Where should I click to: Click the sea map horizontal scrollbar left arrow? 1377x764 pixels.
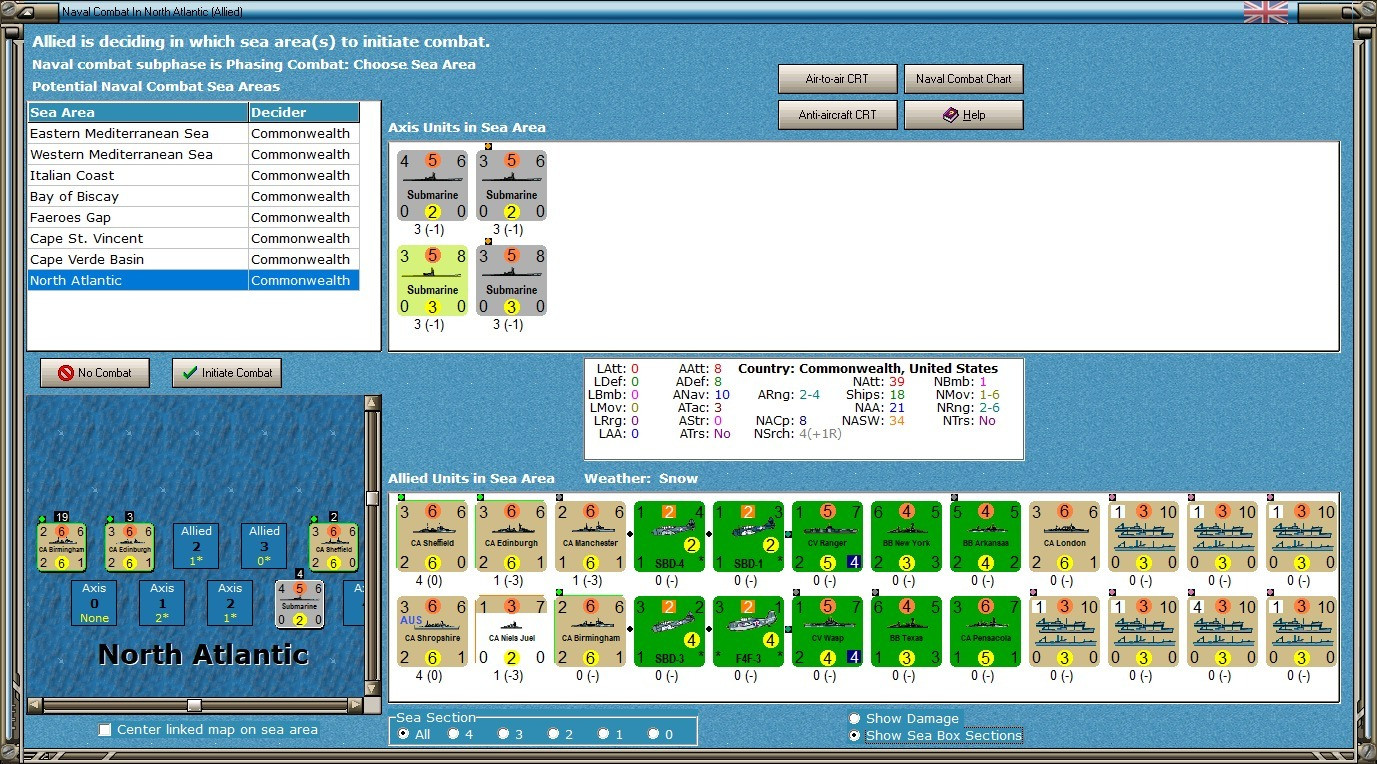tap(35, 705)
